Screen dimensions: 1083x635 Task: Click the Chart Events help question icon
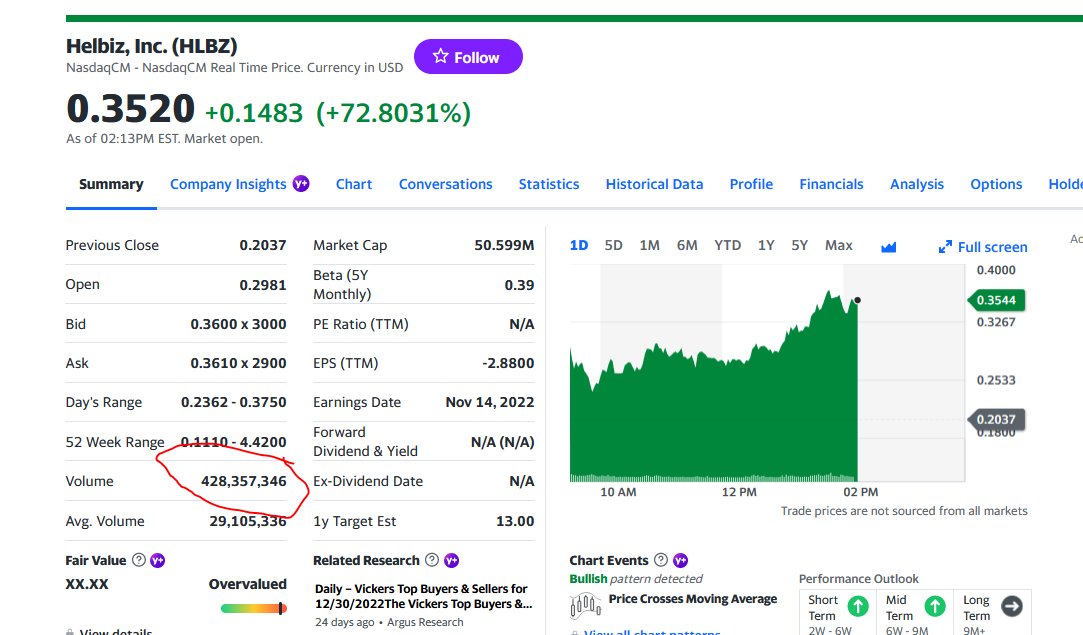click(x=661, y=560)
